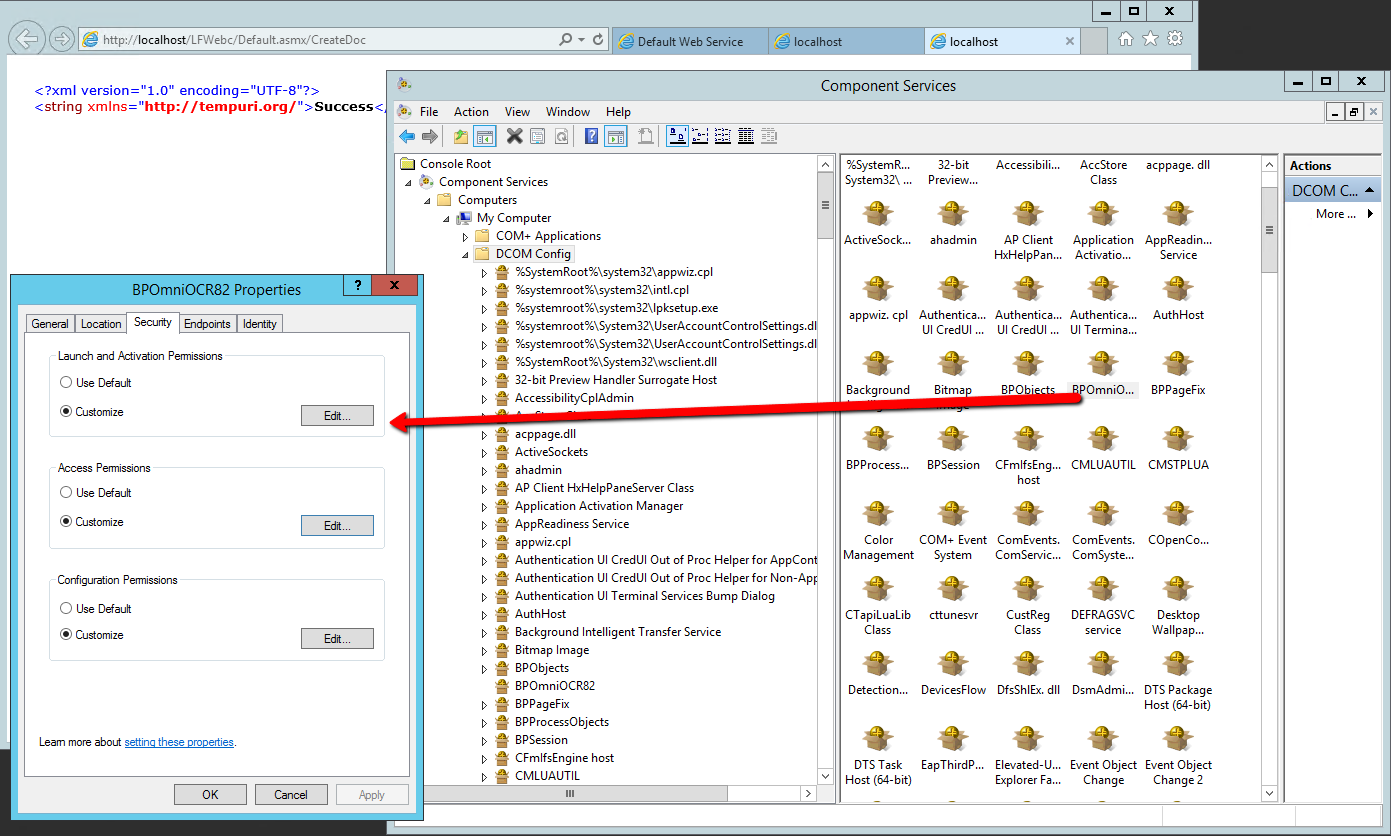Switch to Small Icons view in toolbar
This screenshot has width=1391, height=836.
[700, 136]
